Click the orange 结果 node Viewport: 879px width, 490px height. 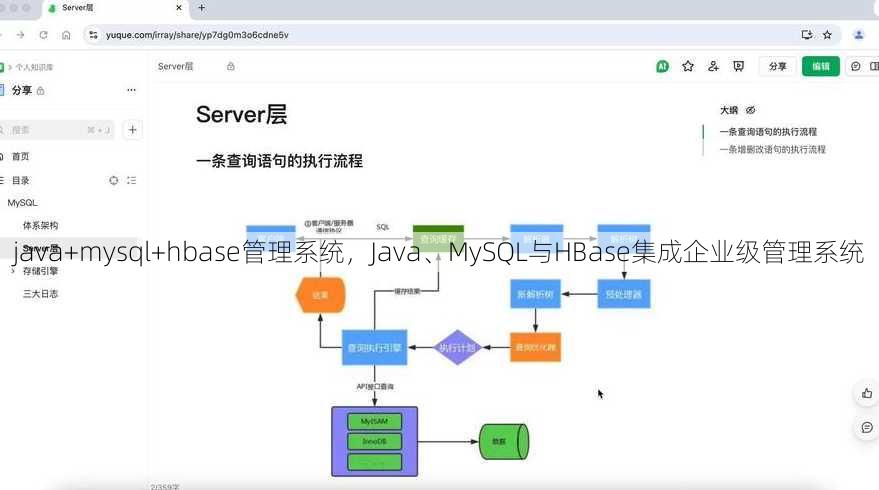pyautogui.click(x=320, y=295)
